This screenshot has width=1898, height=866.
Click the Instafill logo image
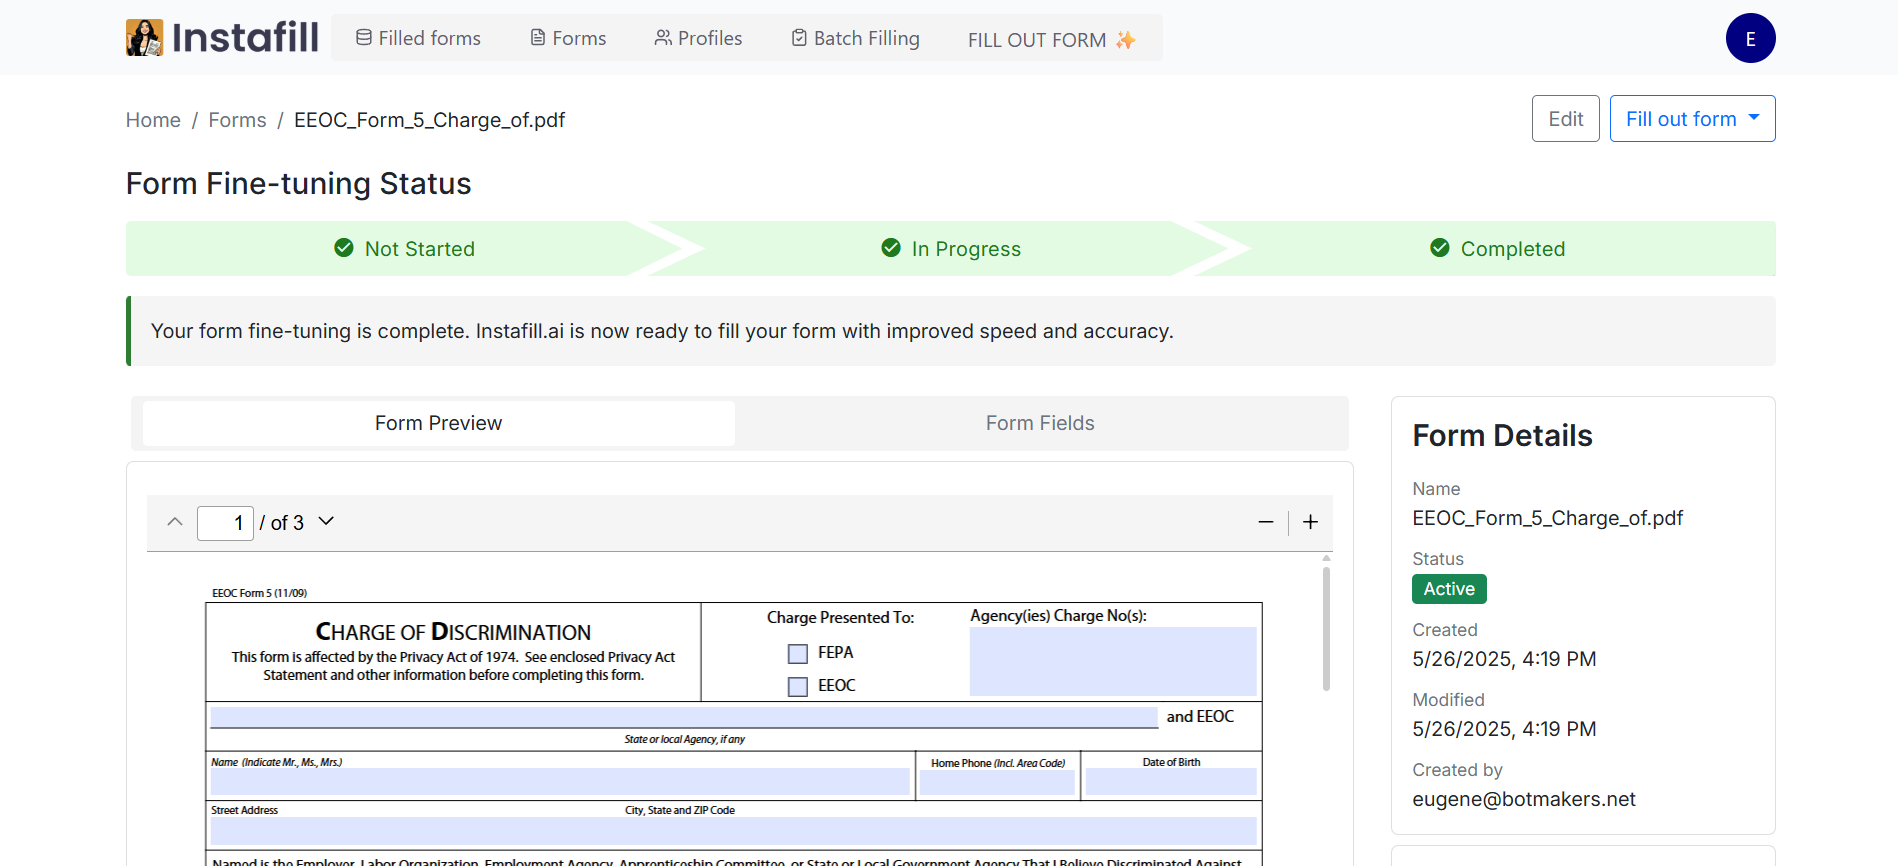[144, 38]
